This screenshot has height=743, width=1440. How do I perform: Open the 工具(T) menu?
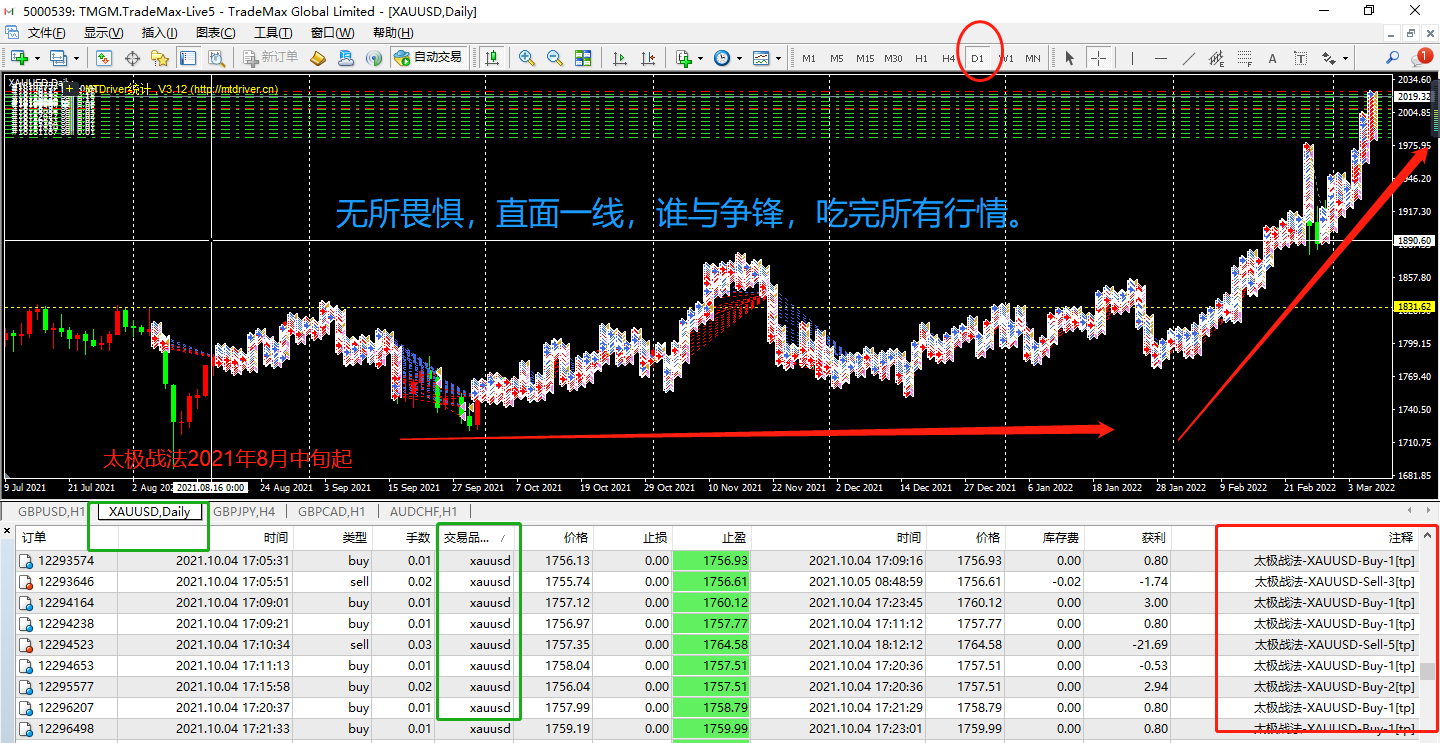pos(273,33)
